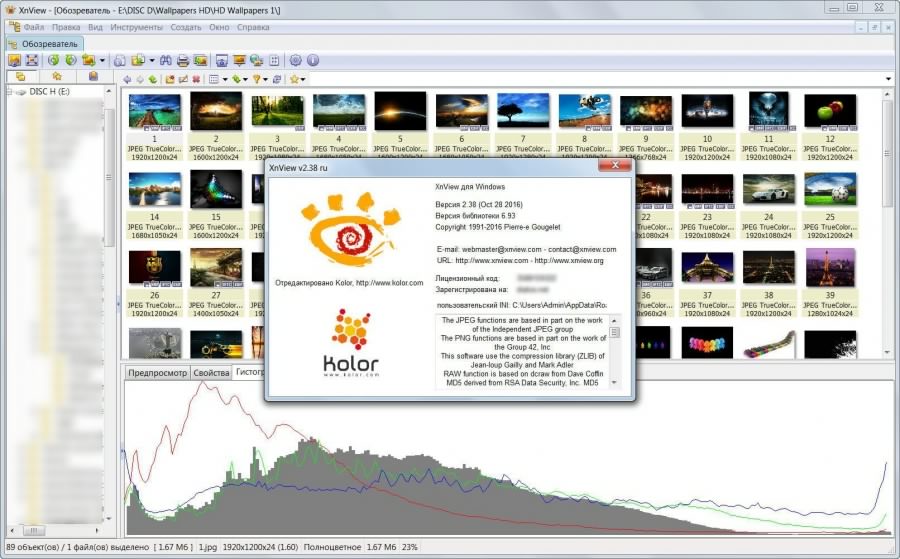
Task: Open the Инструменты menu
Action: (x=136, y=27)
